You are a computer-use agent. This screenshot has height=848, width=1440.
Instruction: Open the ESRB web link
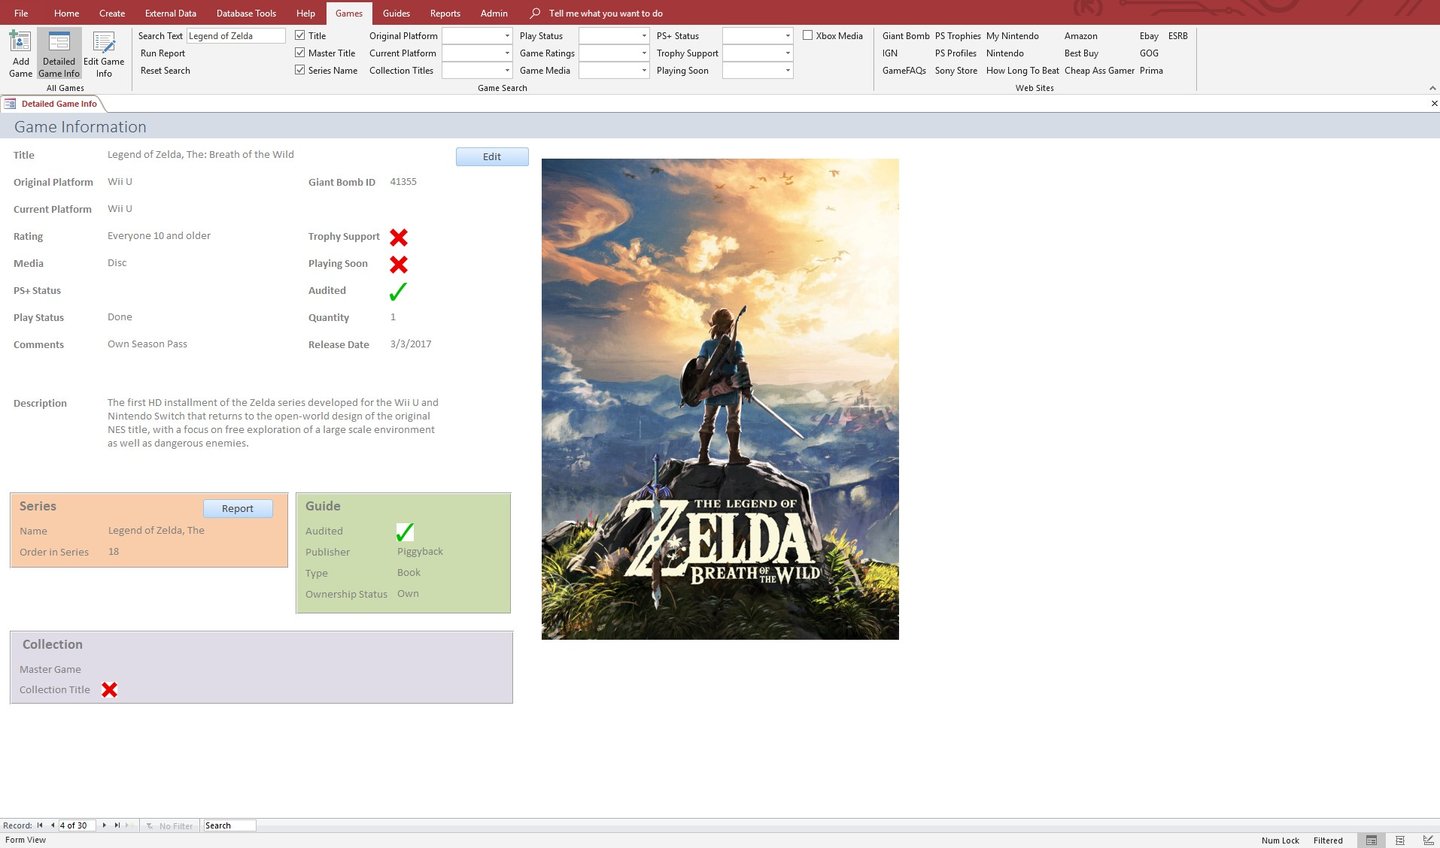(x=1178, y=36)
